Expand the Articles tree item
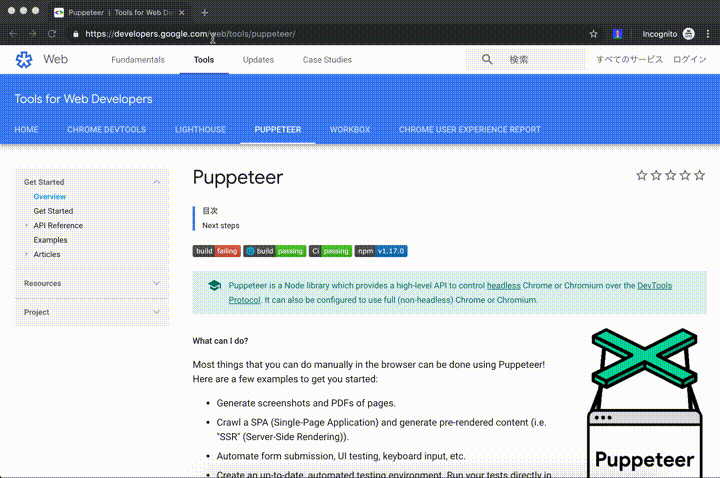The image size is (720, 478). [x=26, y=254]
